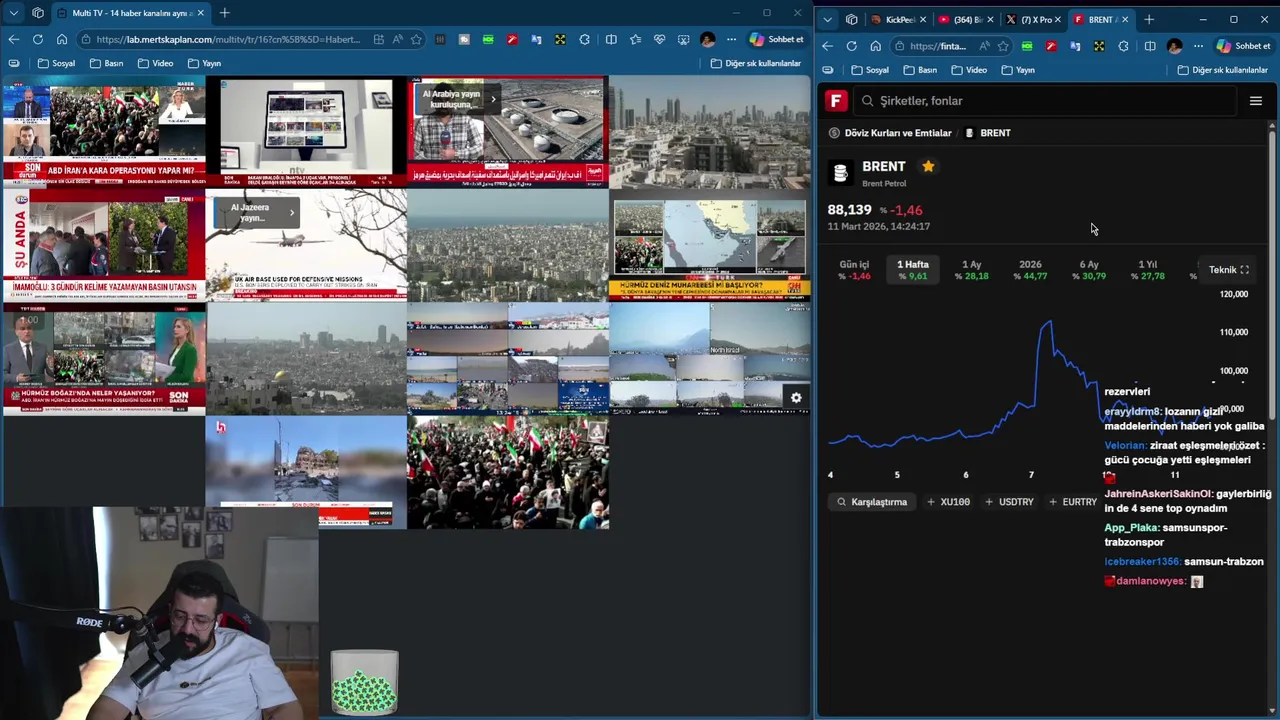This screenshot has width=1280, height=720.
Task: Open the Sosyal bookmarks folder in left browser
Action: 55,63
